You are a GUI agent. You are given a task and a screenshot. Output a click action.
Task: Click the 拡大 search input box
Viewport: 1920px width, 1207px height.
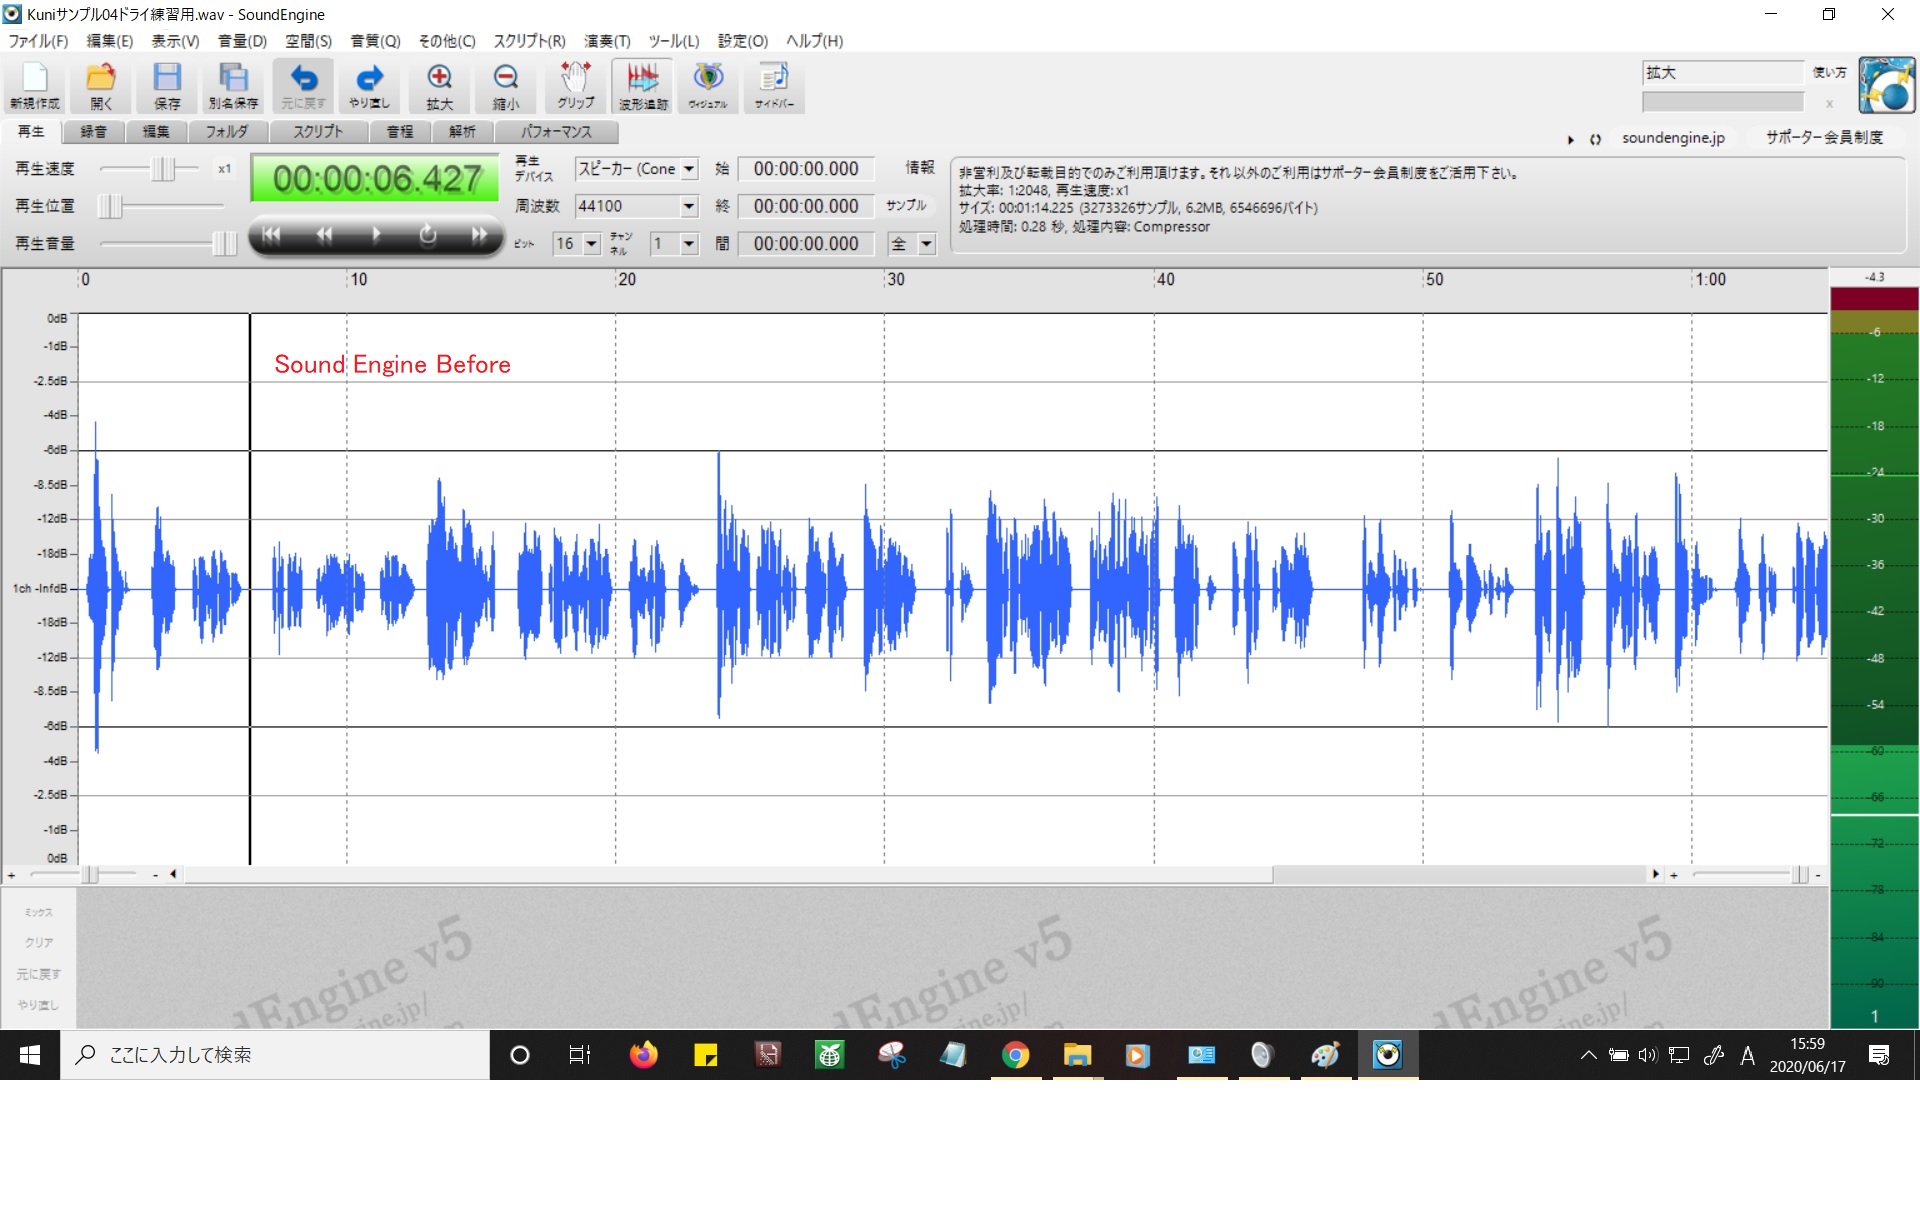coord(1722,72)
